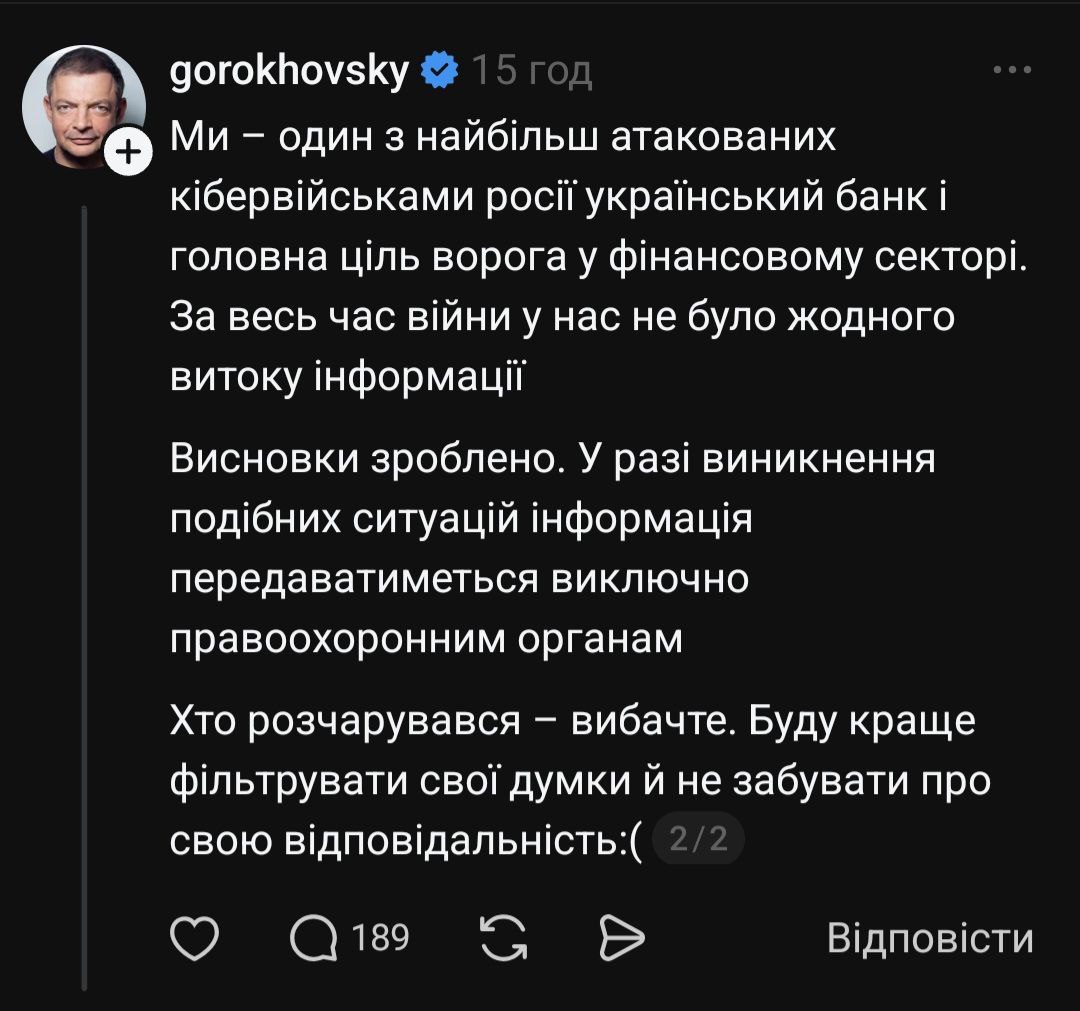Open the three-dot more options menu
The height and width of the screenshot is (1011, 1080).
coord(1011,71)
